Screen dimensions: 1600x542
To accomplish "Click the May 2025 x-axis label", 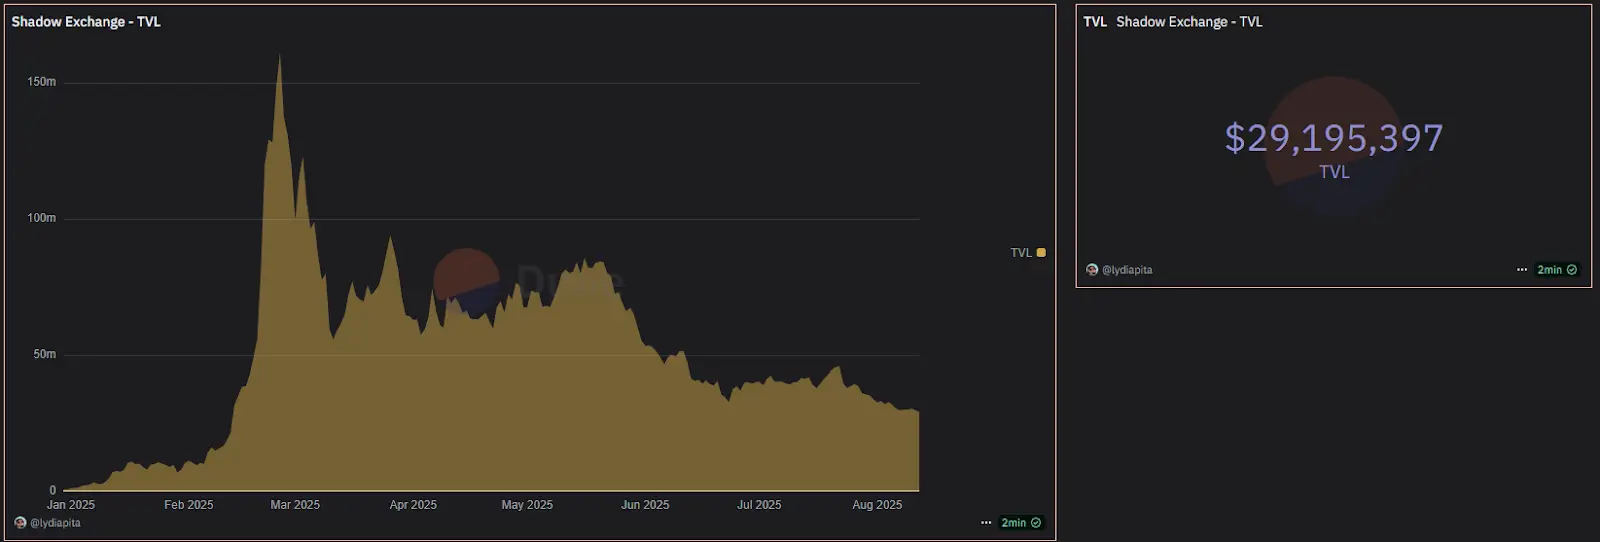I will click(527, 505).
